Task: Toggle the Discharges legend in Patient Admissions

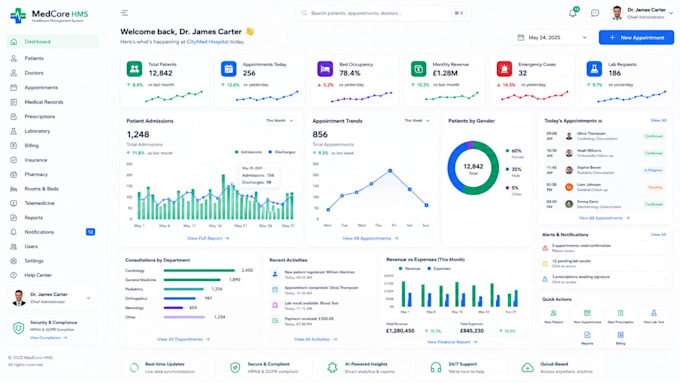Action: coord(282,152)
